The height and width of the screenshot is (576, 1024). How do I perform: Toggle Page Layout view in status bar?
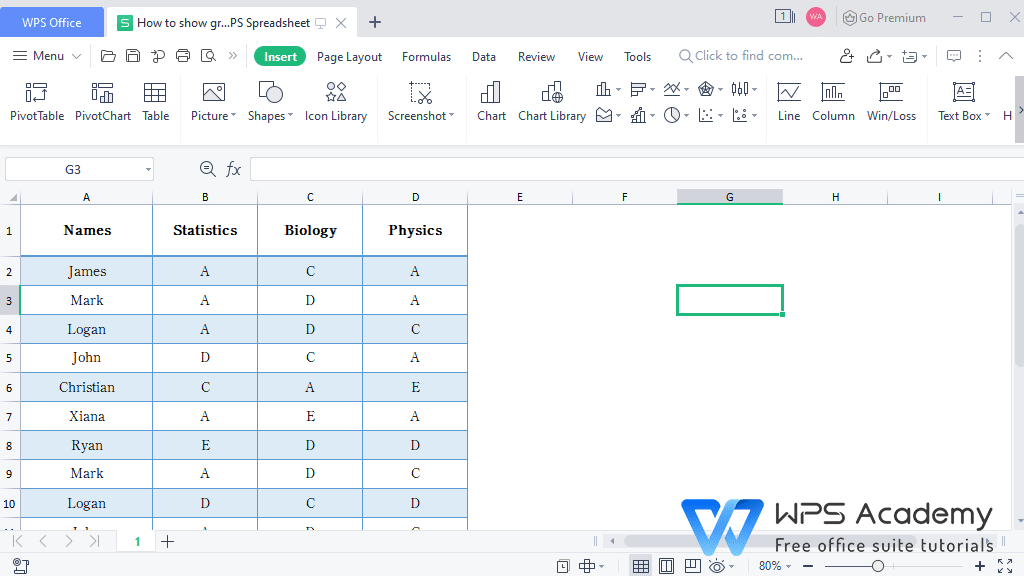click(668, 565)
